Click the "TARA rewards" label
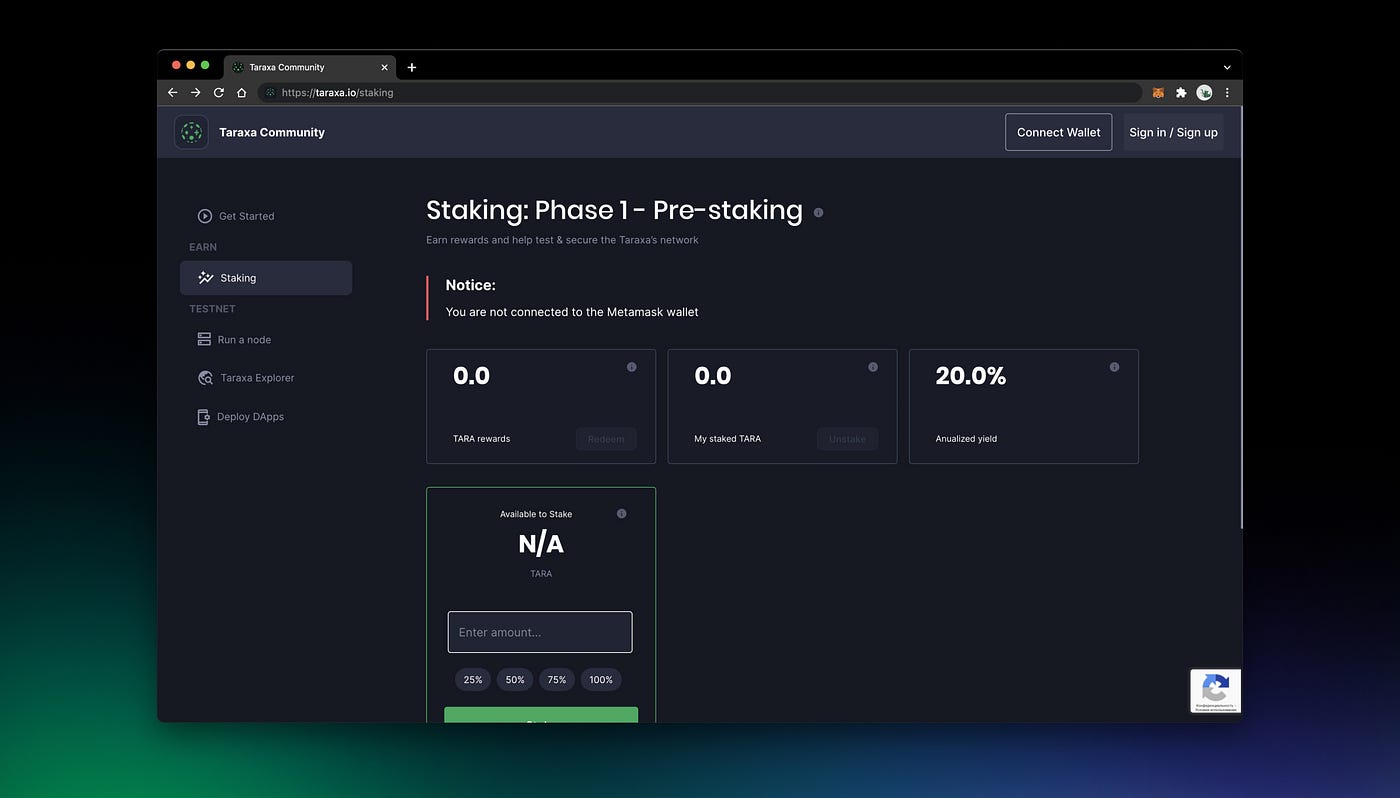The height and width of the screenshot is (798, 1400). tap(481, 439)
